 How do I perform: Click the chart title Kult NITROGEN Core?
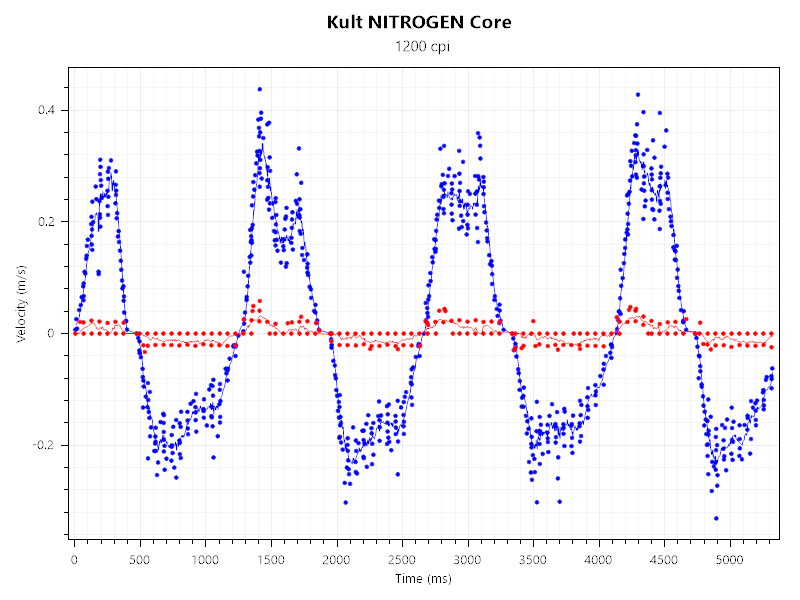pos(419,22)
